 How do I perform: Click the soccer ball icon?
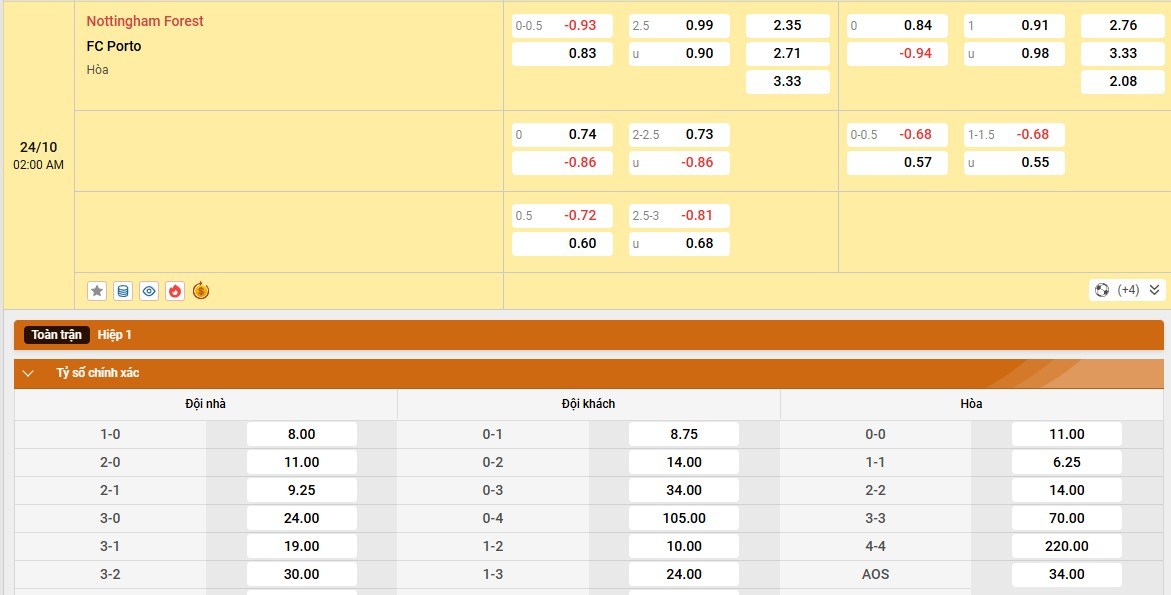[x=1102, y=290]
